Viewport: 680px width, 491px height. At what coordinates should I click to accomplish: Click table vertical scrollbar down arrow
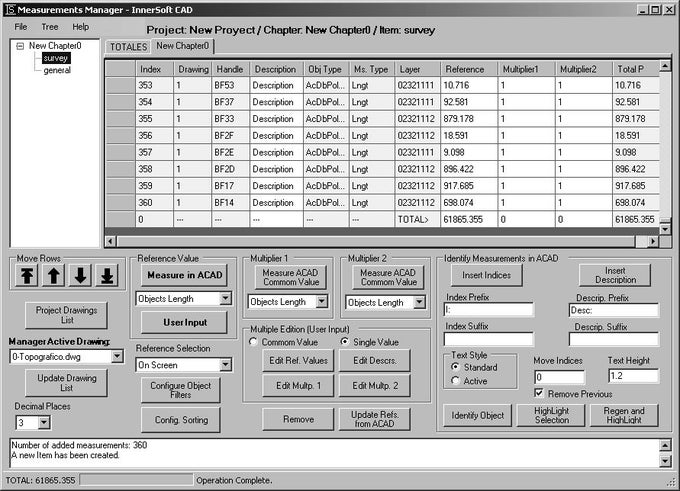[x=665, y=229]
